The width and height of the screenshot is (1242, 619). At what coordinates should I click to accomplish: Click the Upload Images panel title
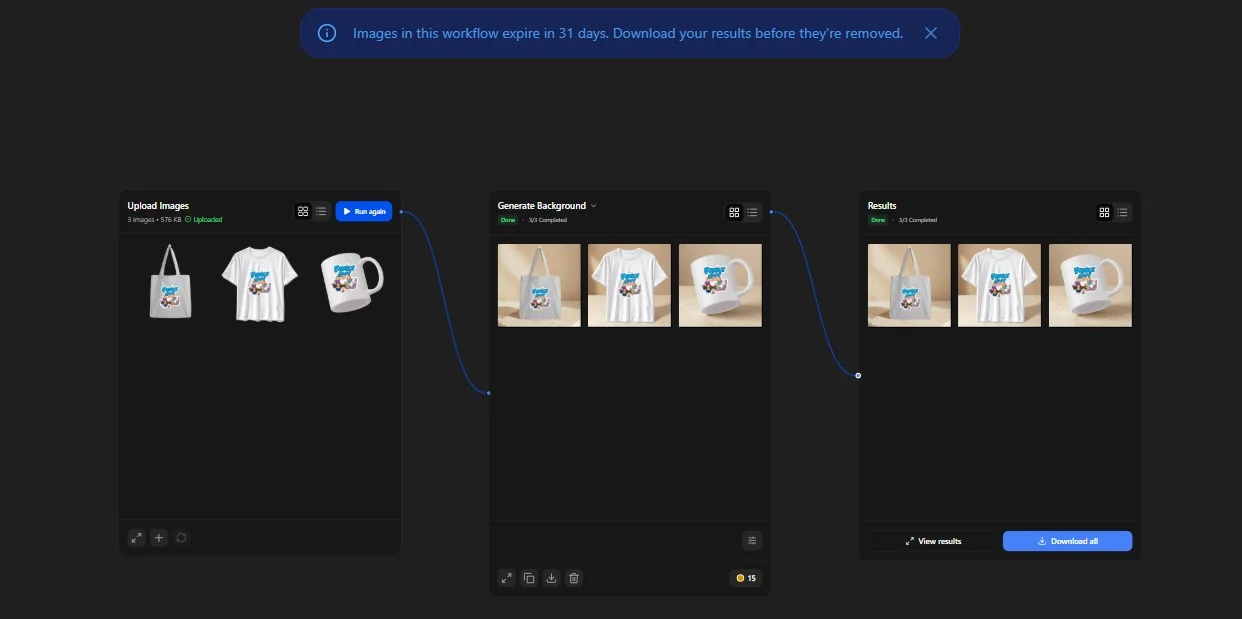point(158,206)
